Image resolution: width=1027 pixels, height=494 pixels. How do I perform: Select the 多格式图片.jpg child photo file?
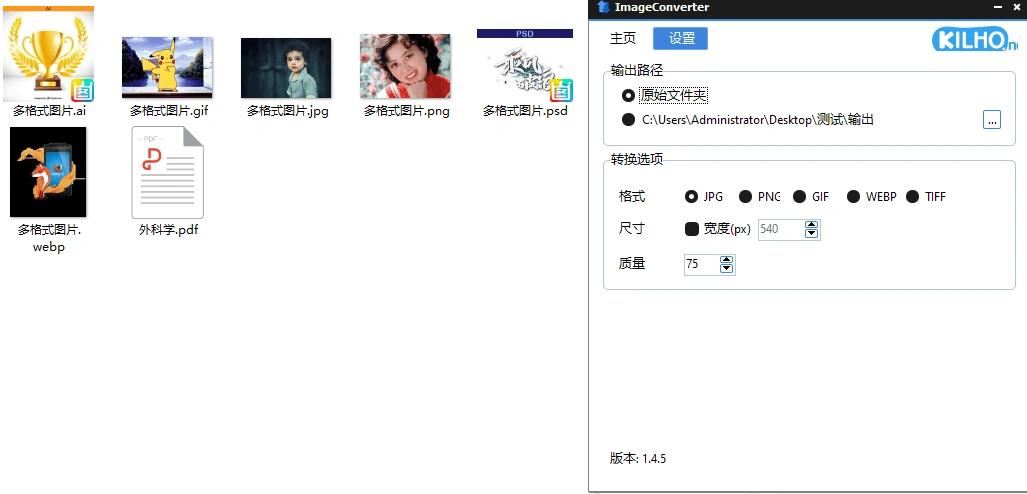286,68
